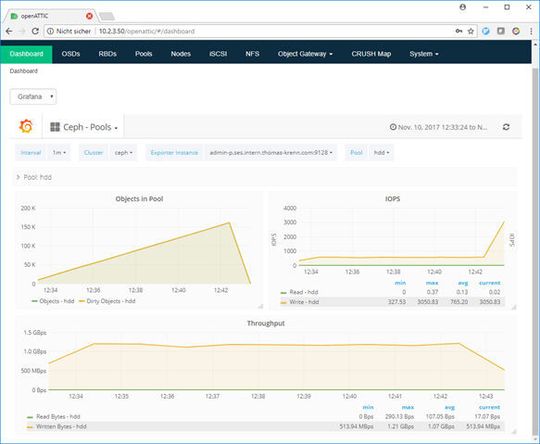This screenshot has height=444, width=540.
Task: Open the iSCSI navigation item
Action: coord(218,54)
